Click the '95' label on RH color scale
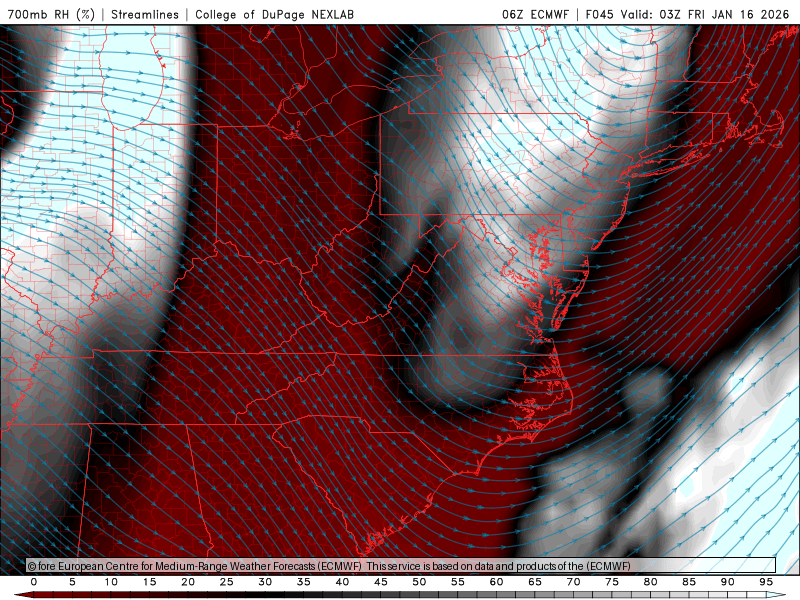The image size is (800, 600). (x=766, y=582)
